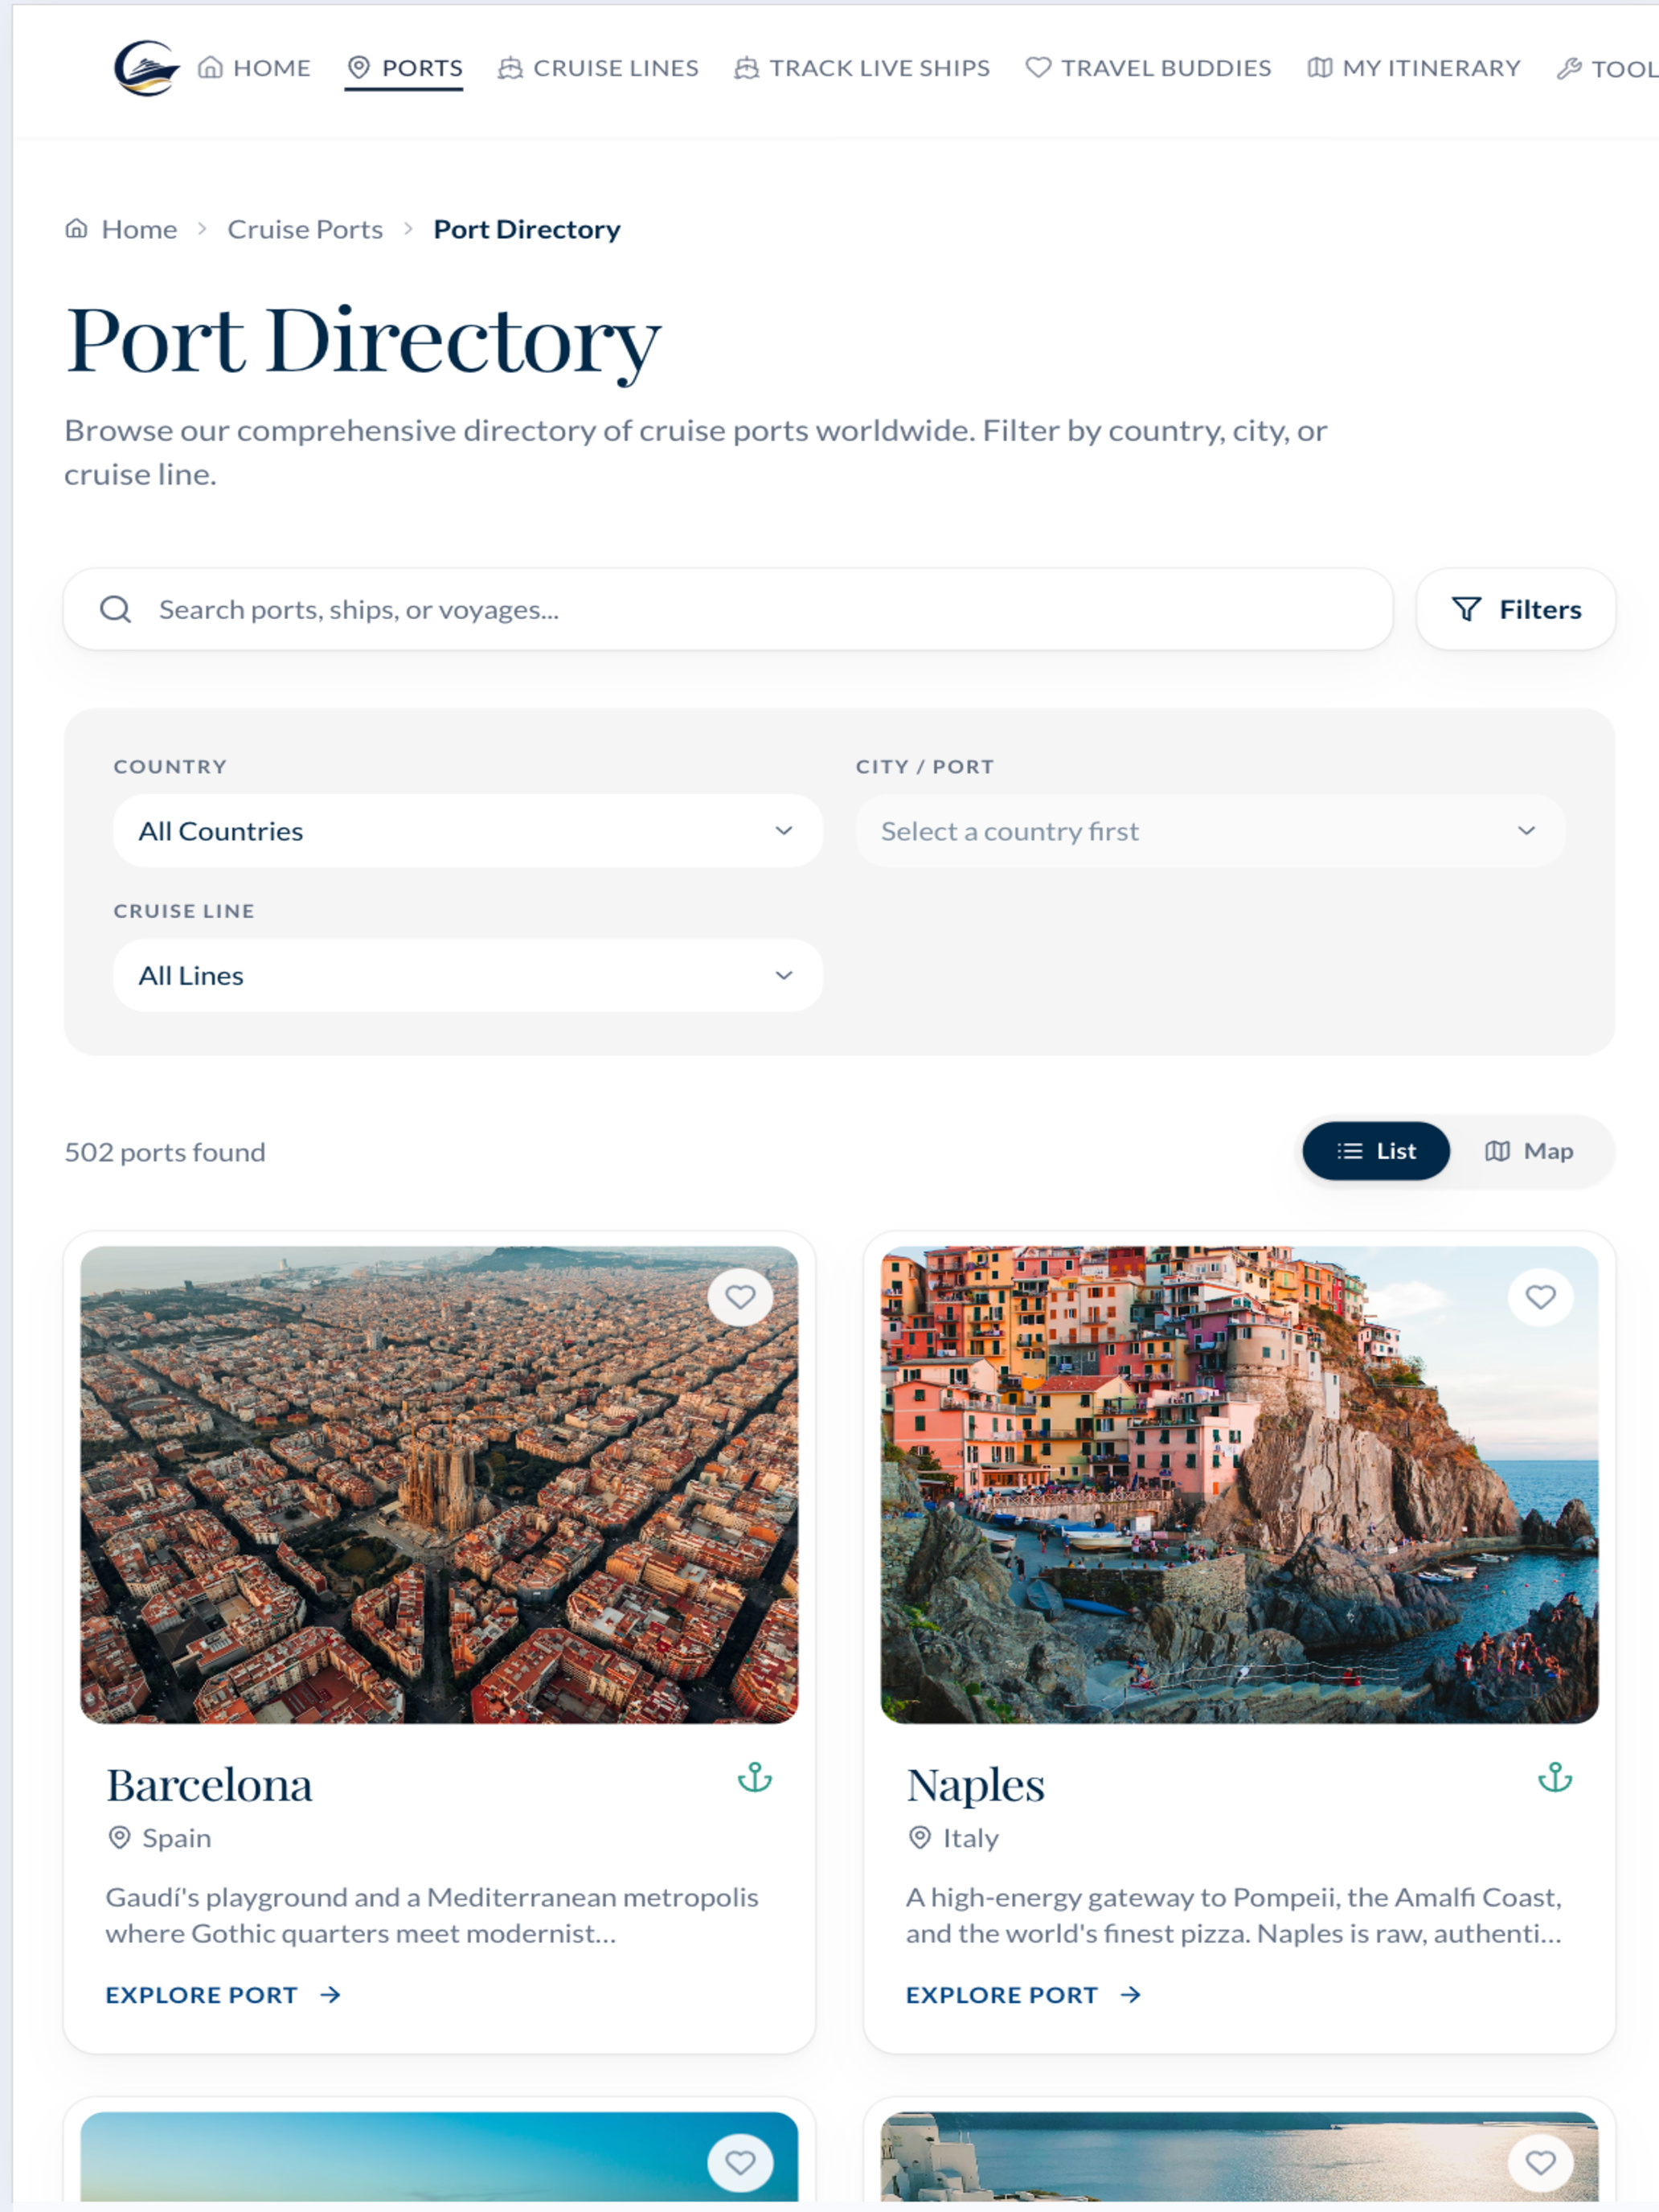The image size is (1659, 2212).
Task: Switch to Map view
Action: click(1529, 1151)
